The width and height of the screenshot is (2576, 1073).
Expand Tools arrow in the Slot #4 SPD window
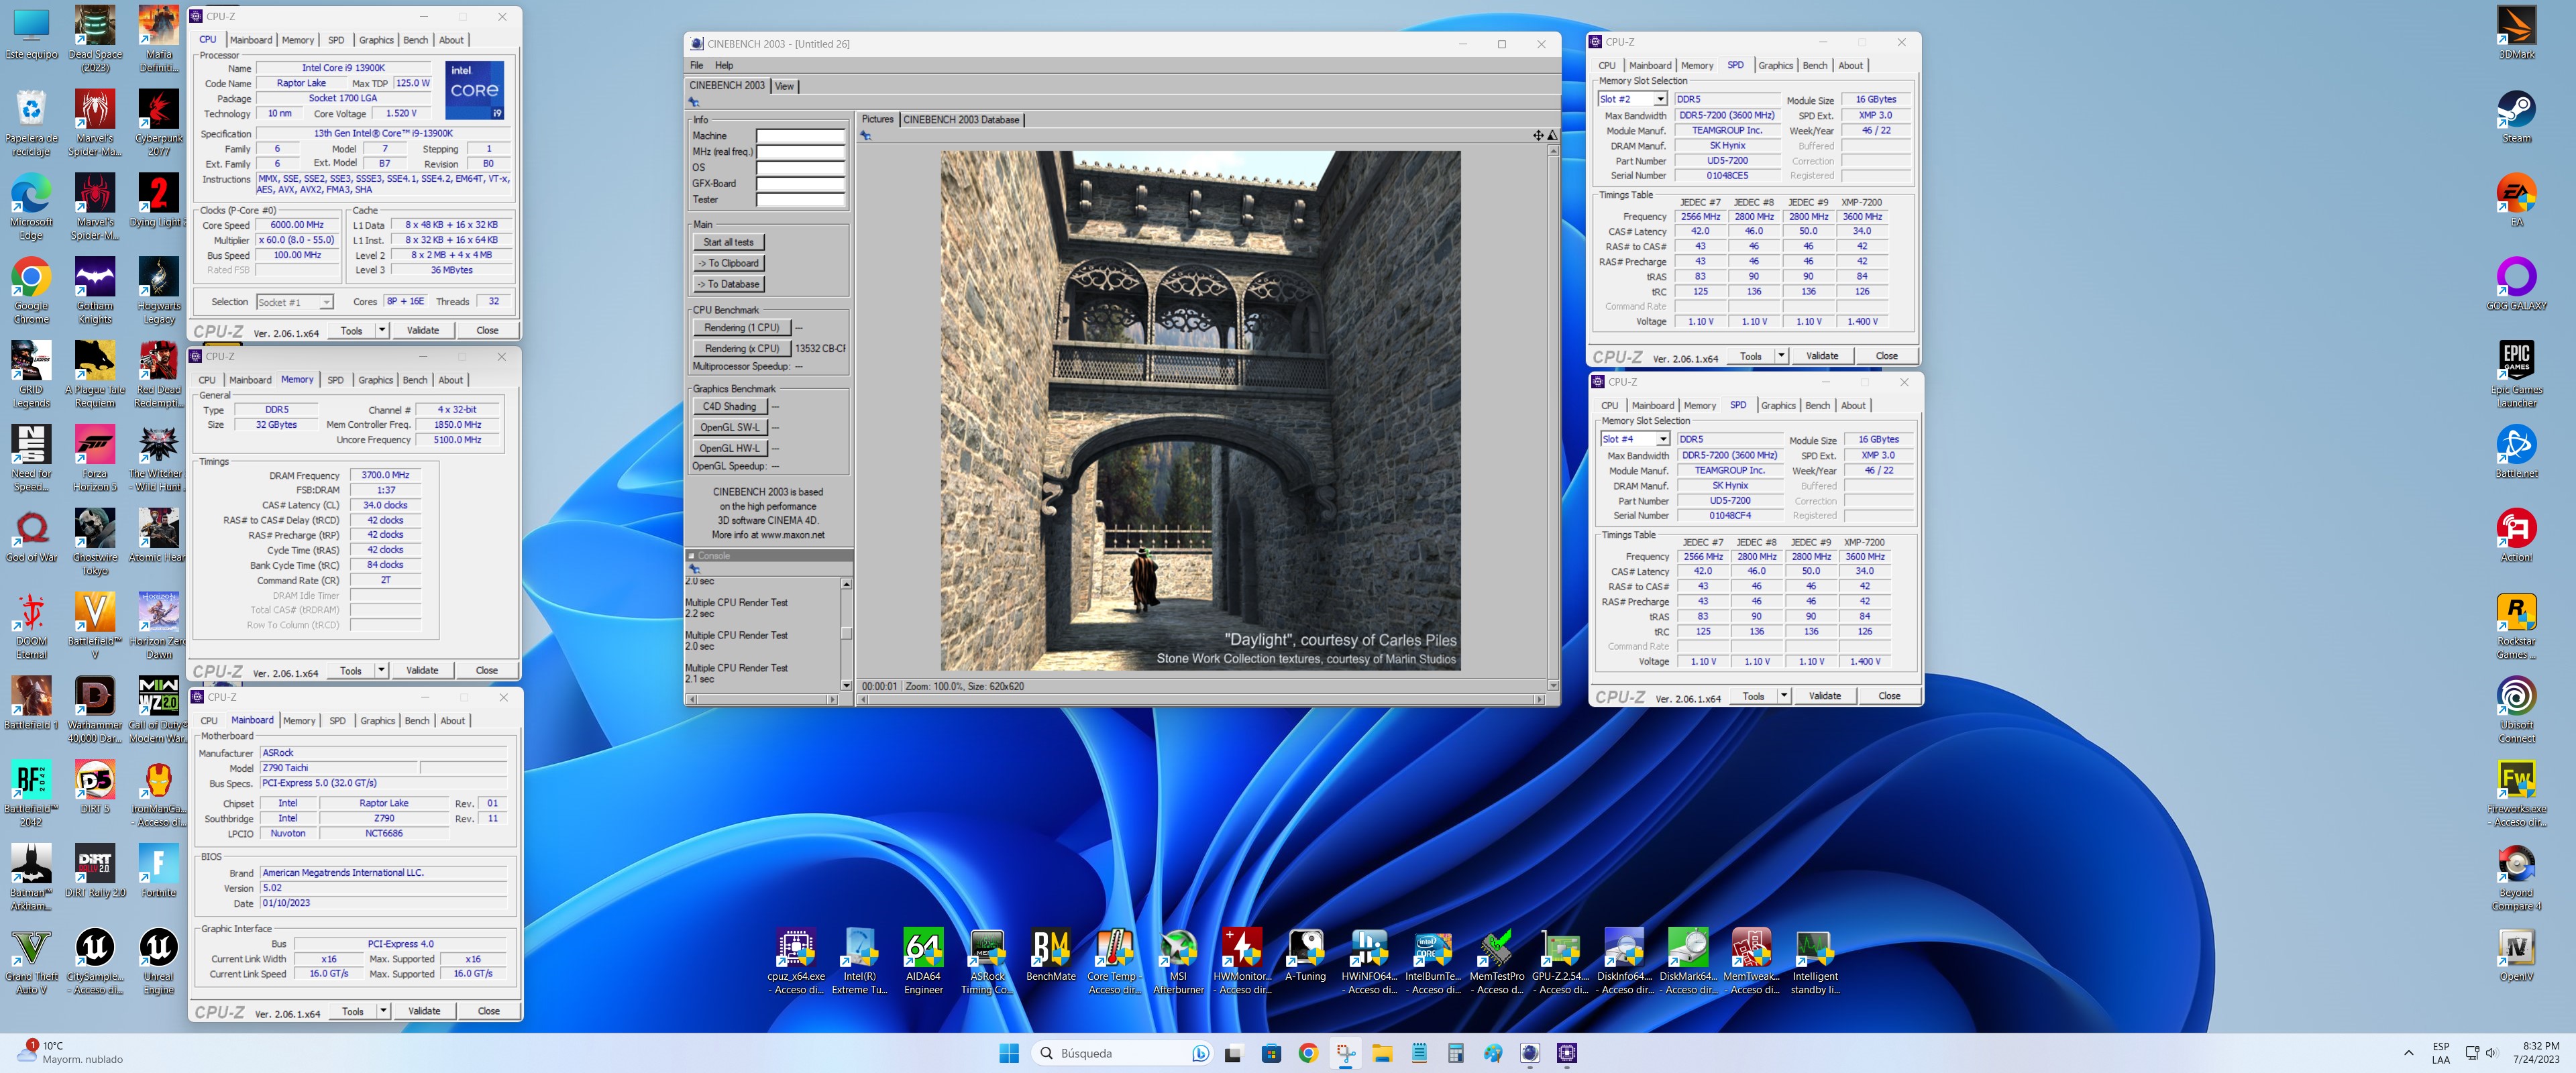coord(1784,696)
